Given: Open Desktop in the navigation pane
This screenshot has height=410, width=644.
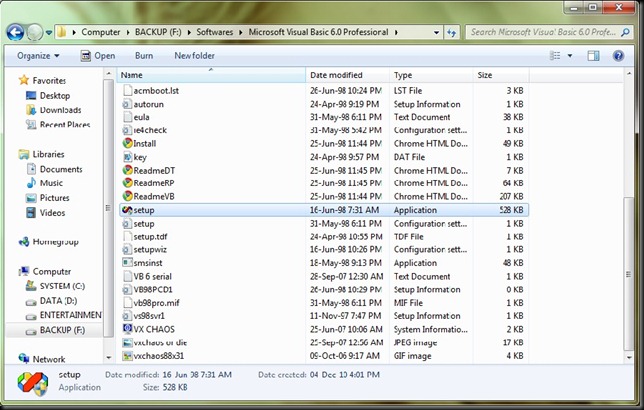Looking at the screenshot, I should (48, 95).
